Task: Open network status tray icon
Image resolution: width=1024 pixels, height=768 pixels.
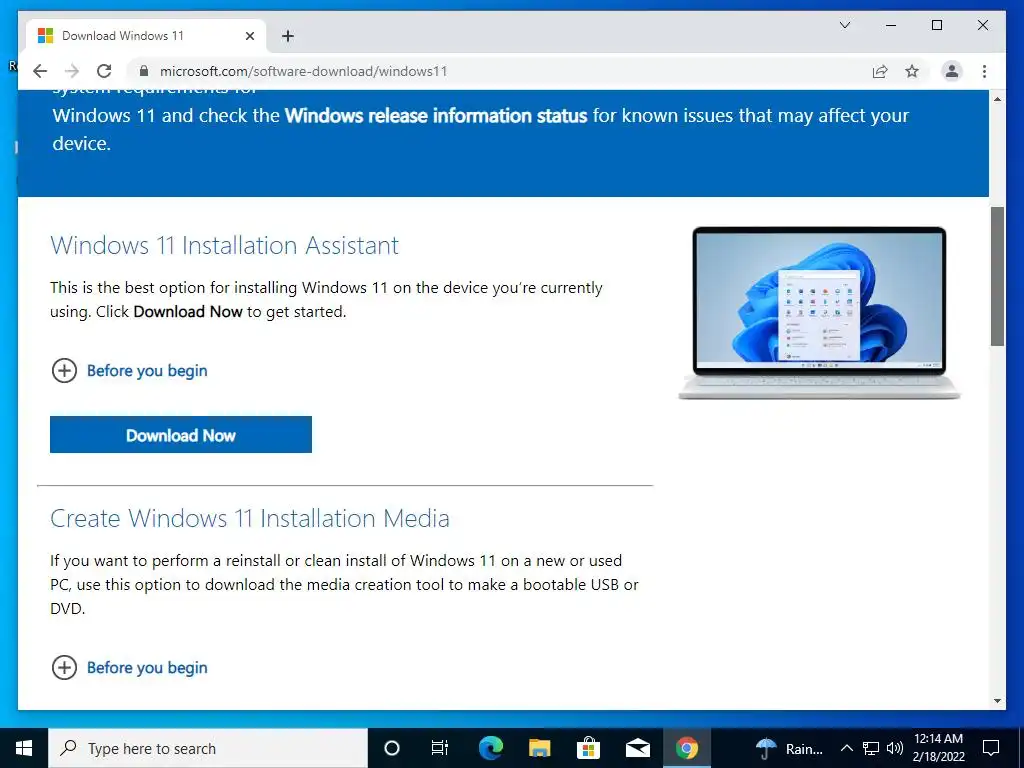Action: 871,748
